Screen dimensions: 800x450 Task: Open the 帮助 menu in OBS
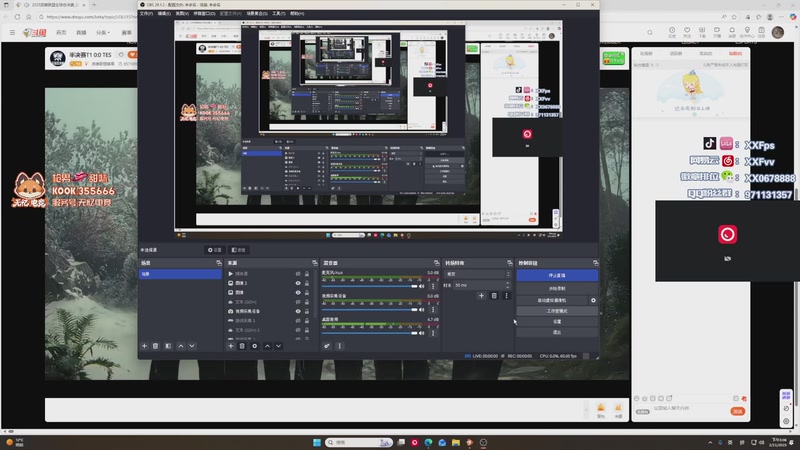[x=297, y=14]
